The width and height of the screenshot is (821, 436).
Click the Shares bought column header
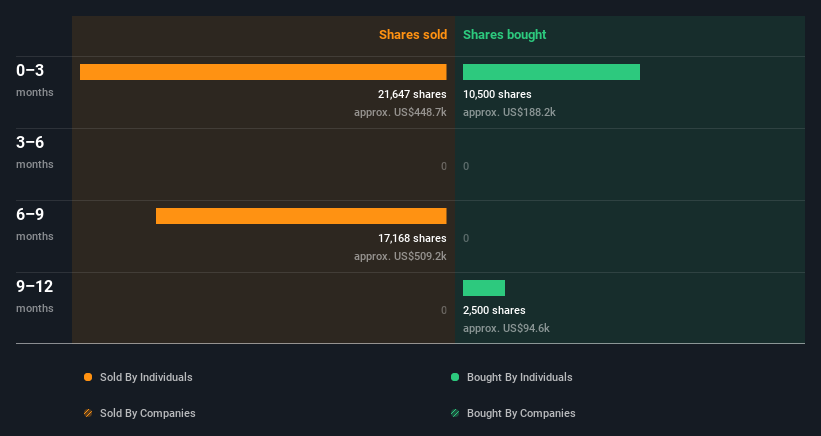(x=504, y=35)
